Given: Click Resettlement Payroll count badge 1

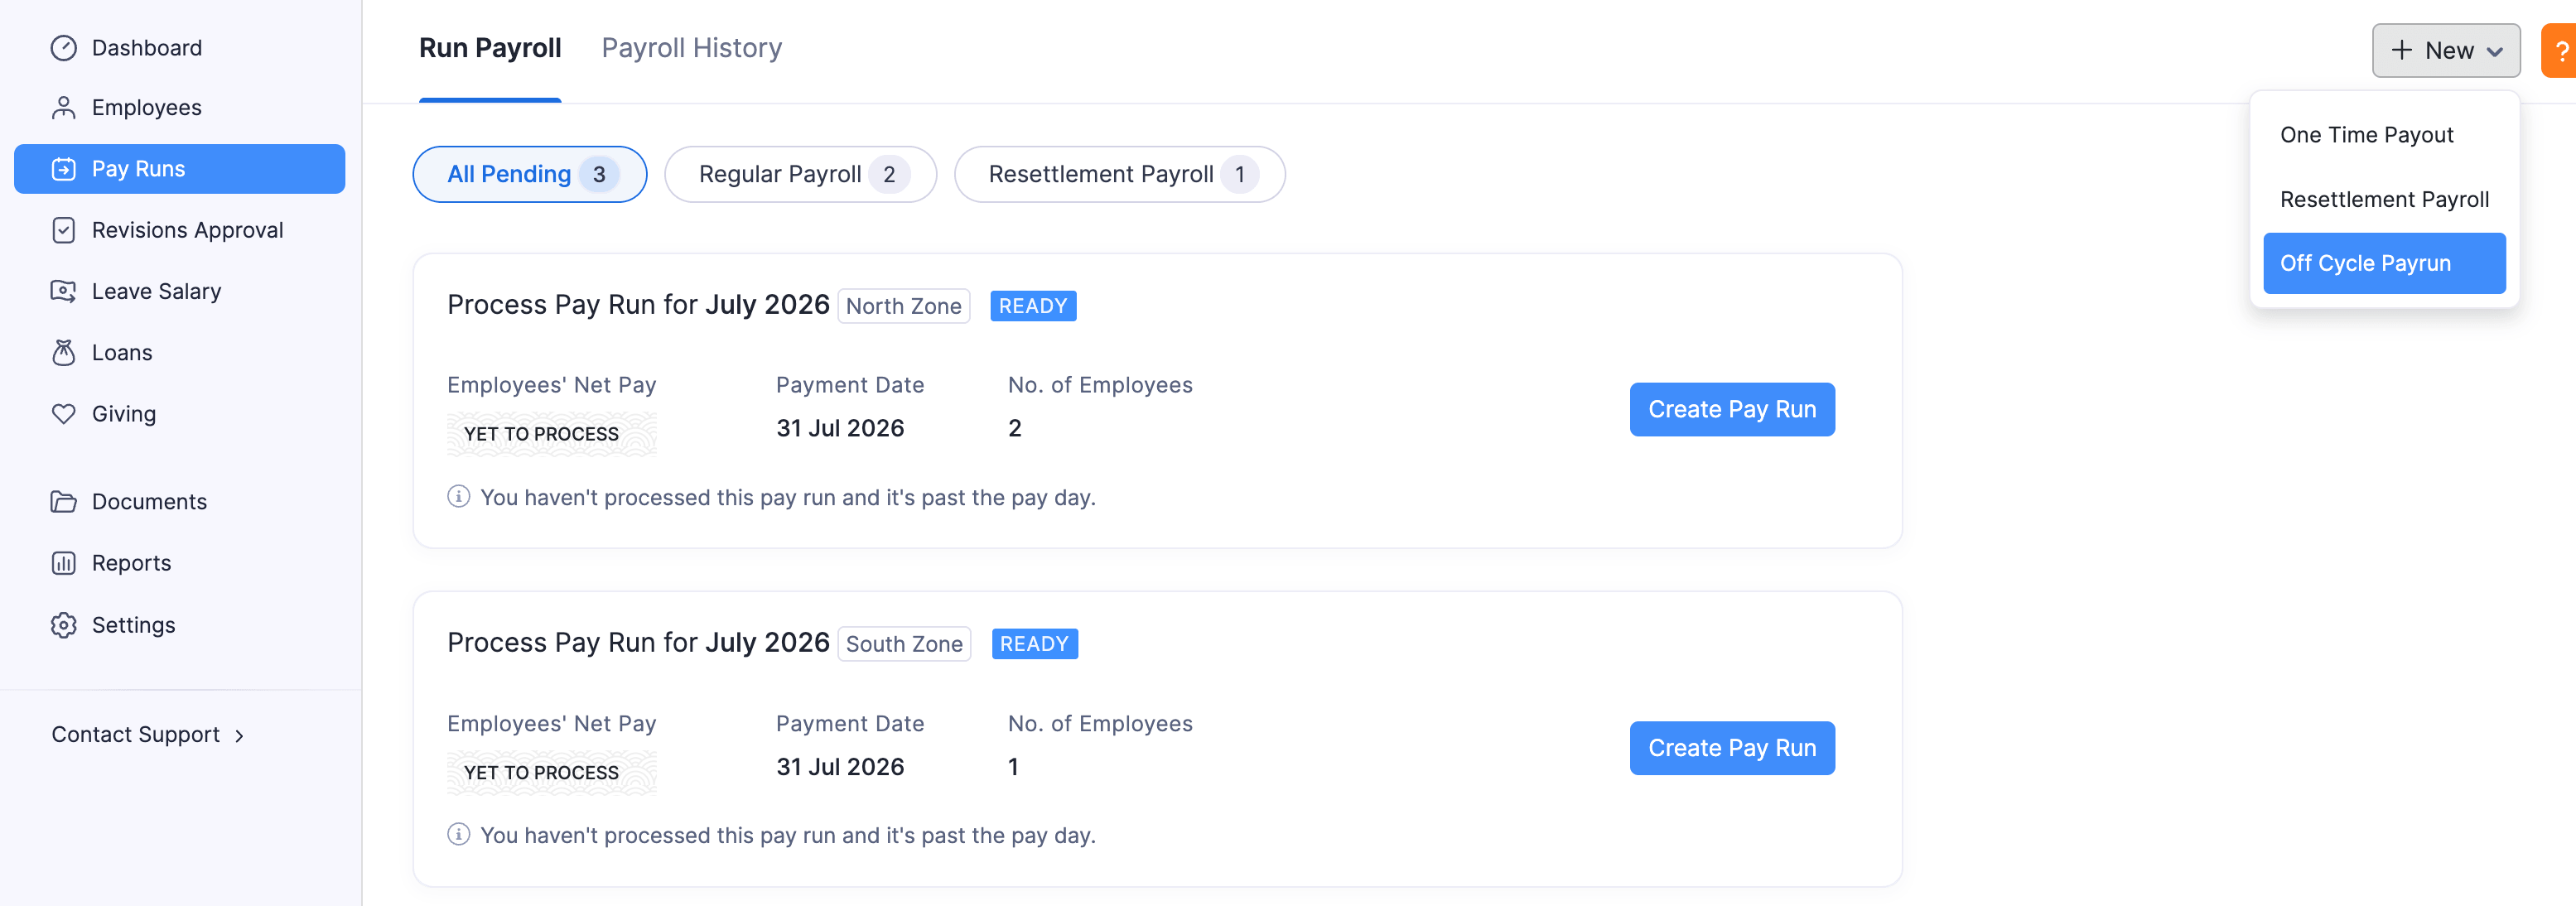Looking at the screenshot, I should [1239, 175].
